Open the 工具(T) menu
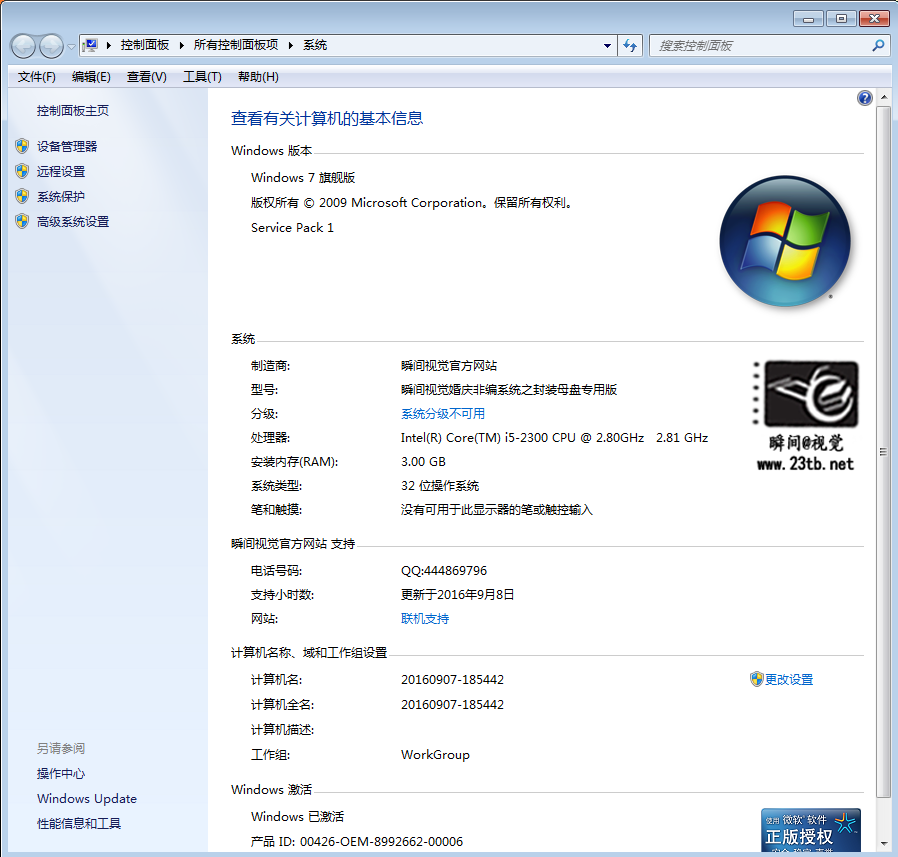The image size is (898, 857). [202, 77]
